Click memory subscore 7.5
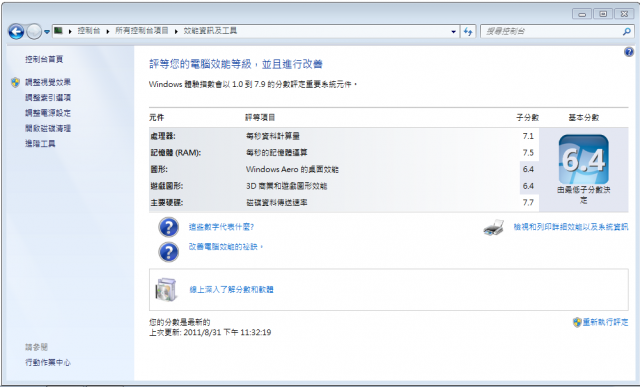640x387 pixels. pyautogui.click(x=528, y=153)
